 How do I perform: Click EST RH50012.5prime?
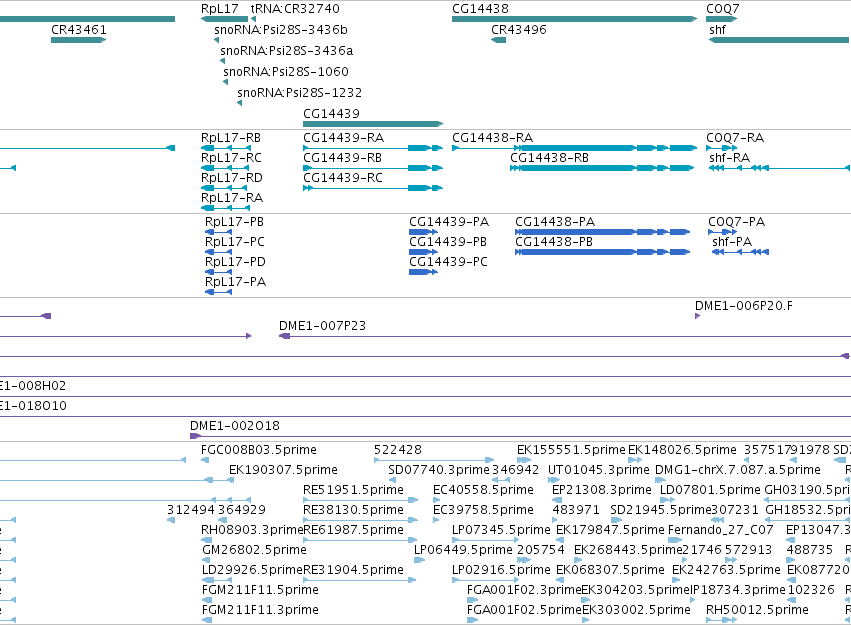(757, 610)
